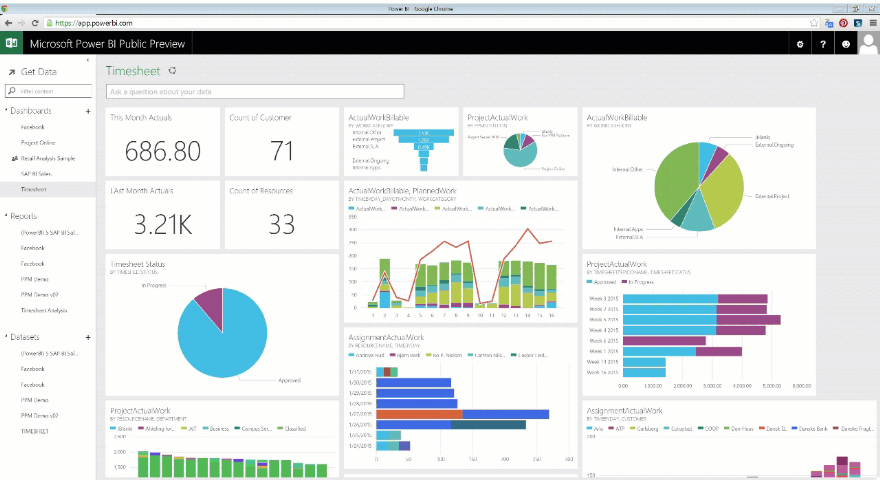Collapse the Datasets section

[x=6, y=338]
